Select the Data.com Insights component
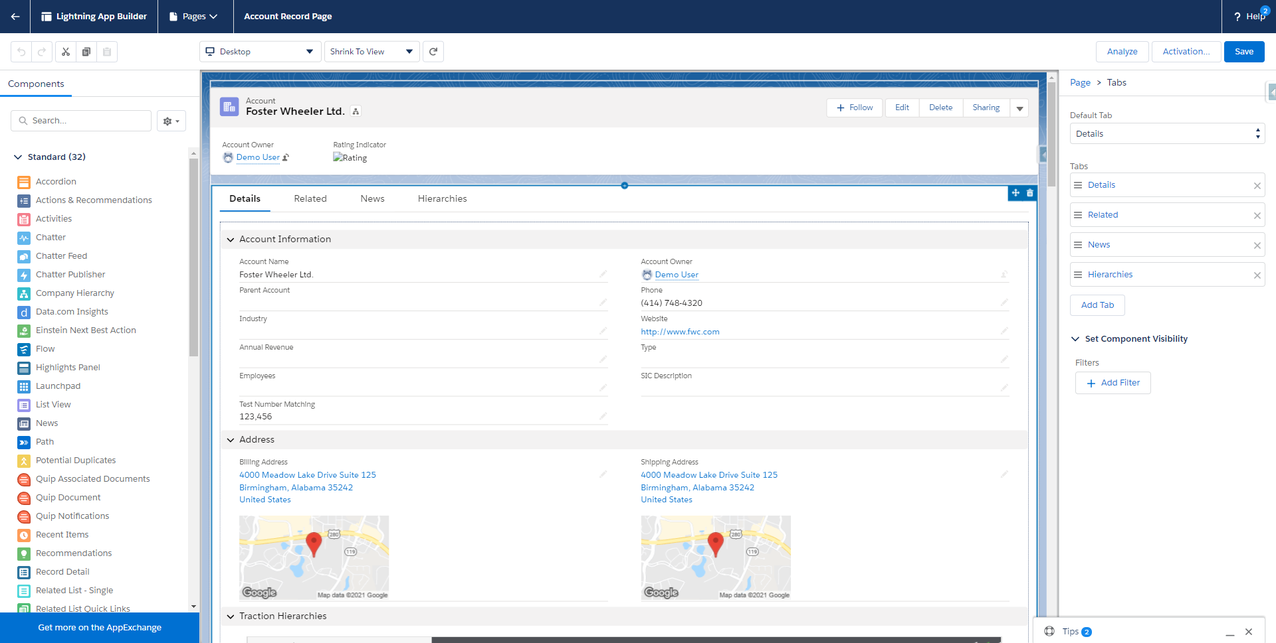The width and height of the screenshot is (1276, 643). [x=63, y=311]
